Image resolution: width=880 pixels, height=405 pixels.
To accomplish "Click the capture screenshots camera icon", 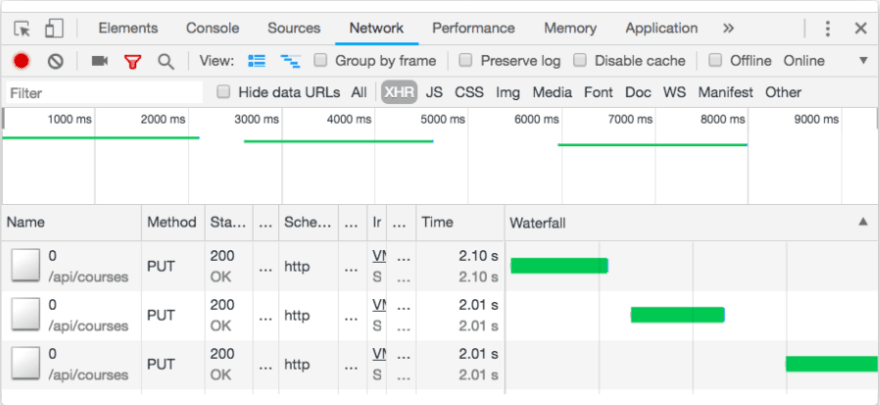I will tap(99, 61).
